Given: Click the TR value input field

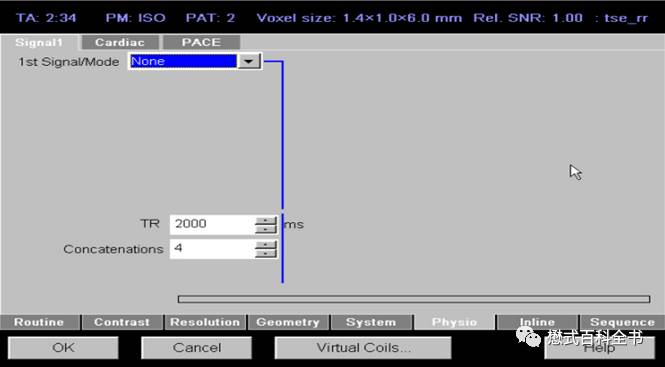Looking at the screenshot, I should [212, 224].
